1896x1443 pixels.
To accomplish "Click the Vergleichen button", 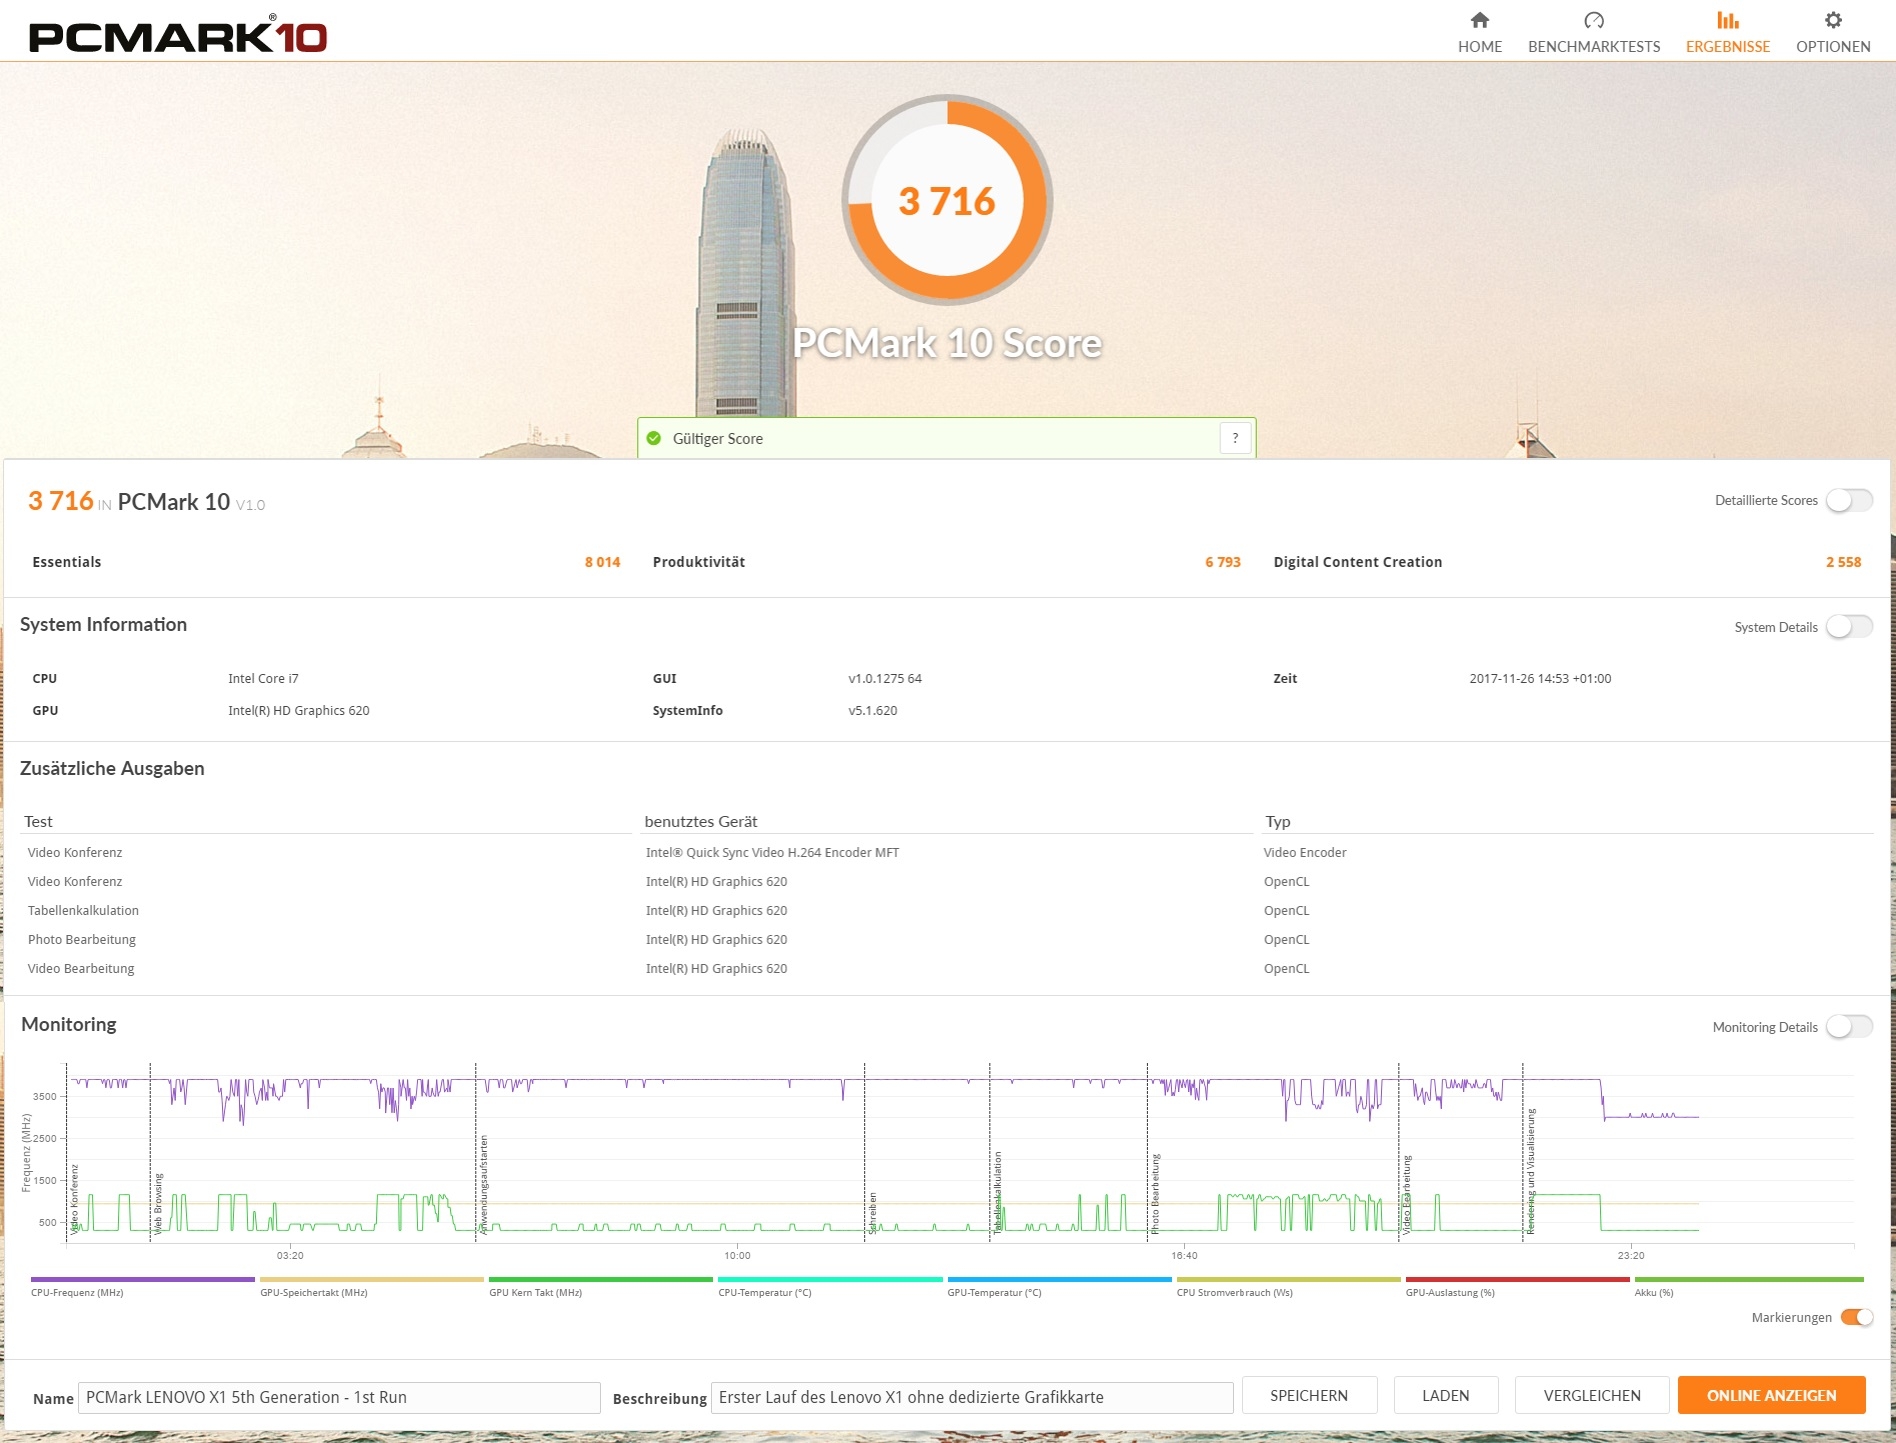I will (x=1591, y=1395).
